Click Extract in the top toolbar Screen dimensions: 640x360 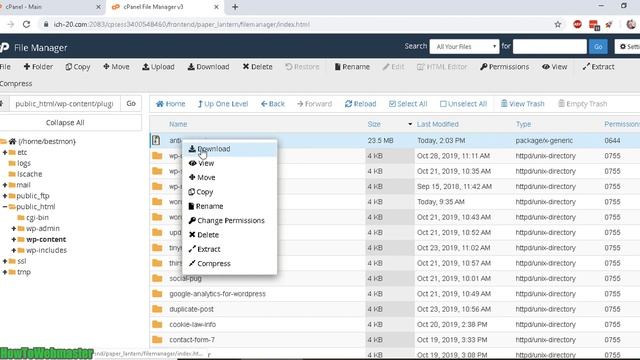coord(598,67)
